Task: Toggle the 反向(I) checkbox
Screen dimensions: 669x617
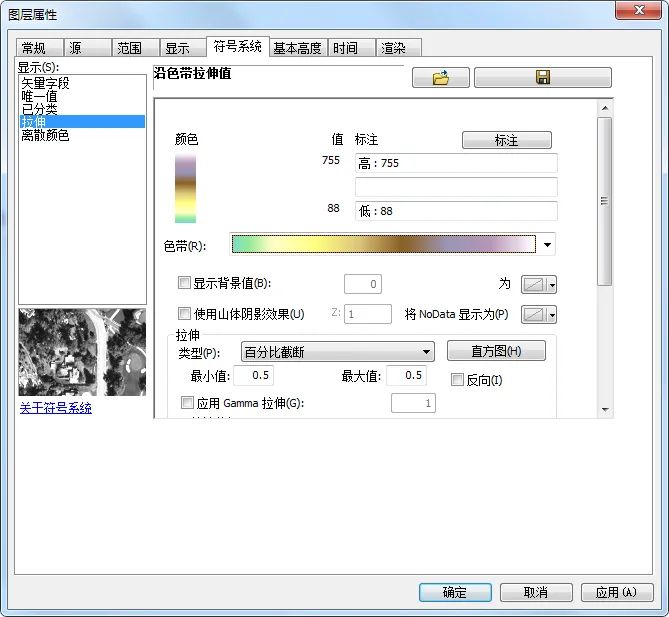Action: (x=457, y=379)
